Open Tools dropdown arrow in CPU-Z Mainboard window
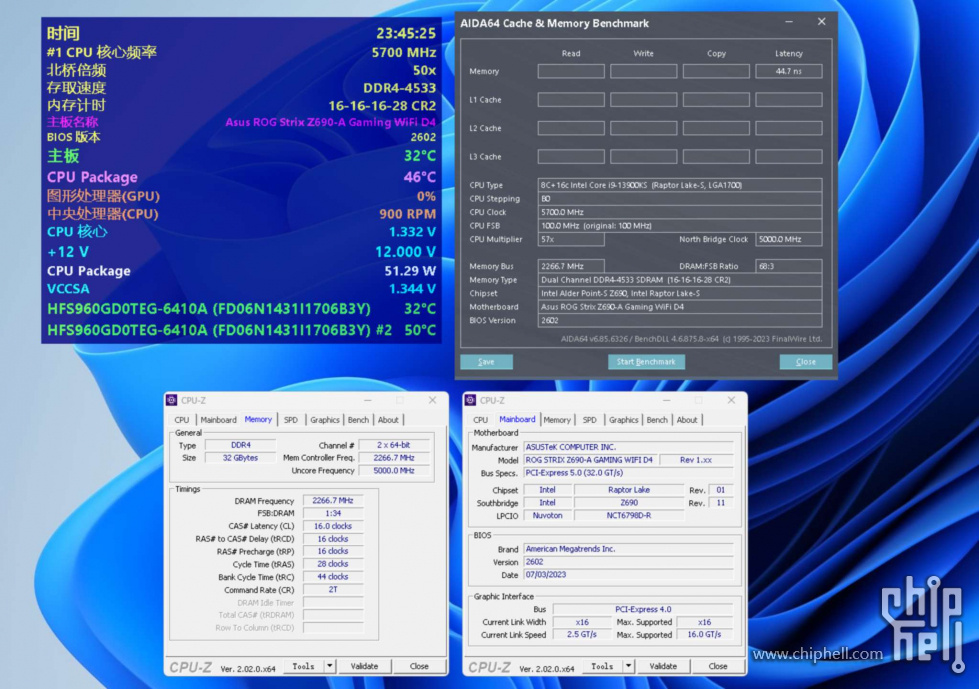979x689 pixels. point(629,666)
